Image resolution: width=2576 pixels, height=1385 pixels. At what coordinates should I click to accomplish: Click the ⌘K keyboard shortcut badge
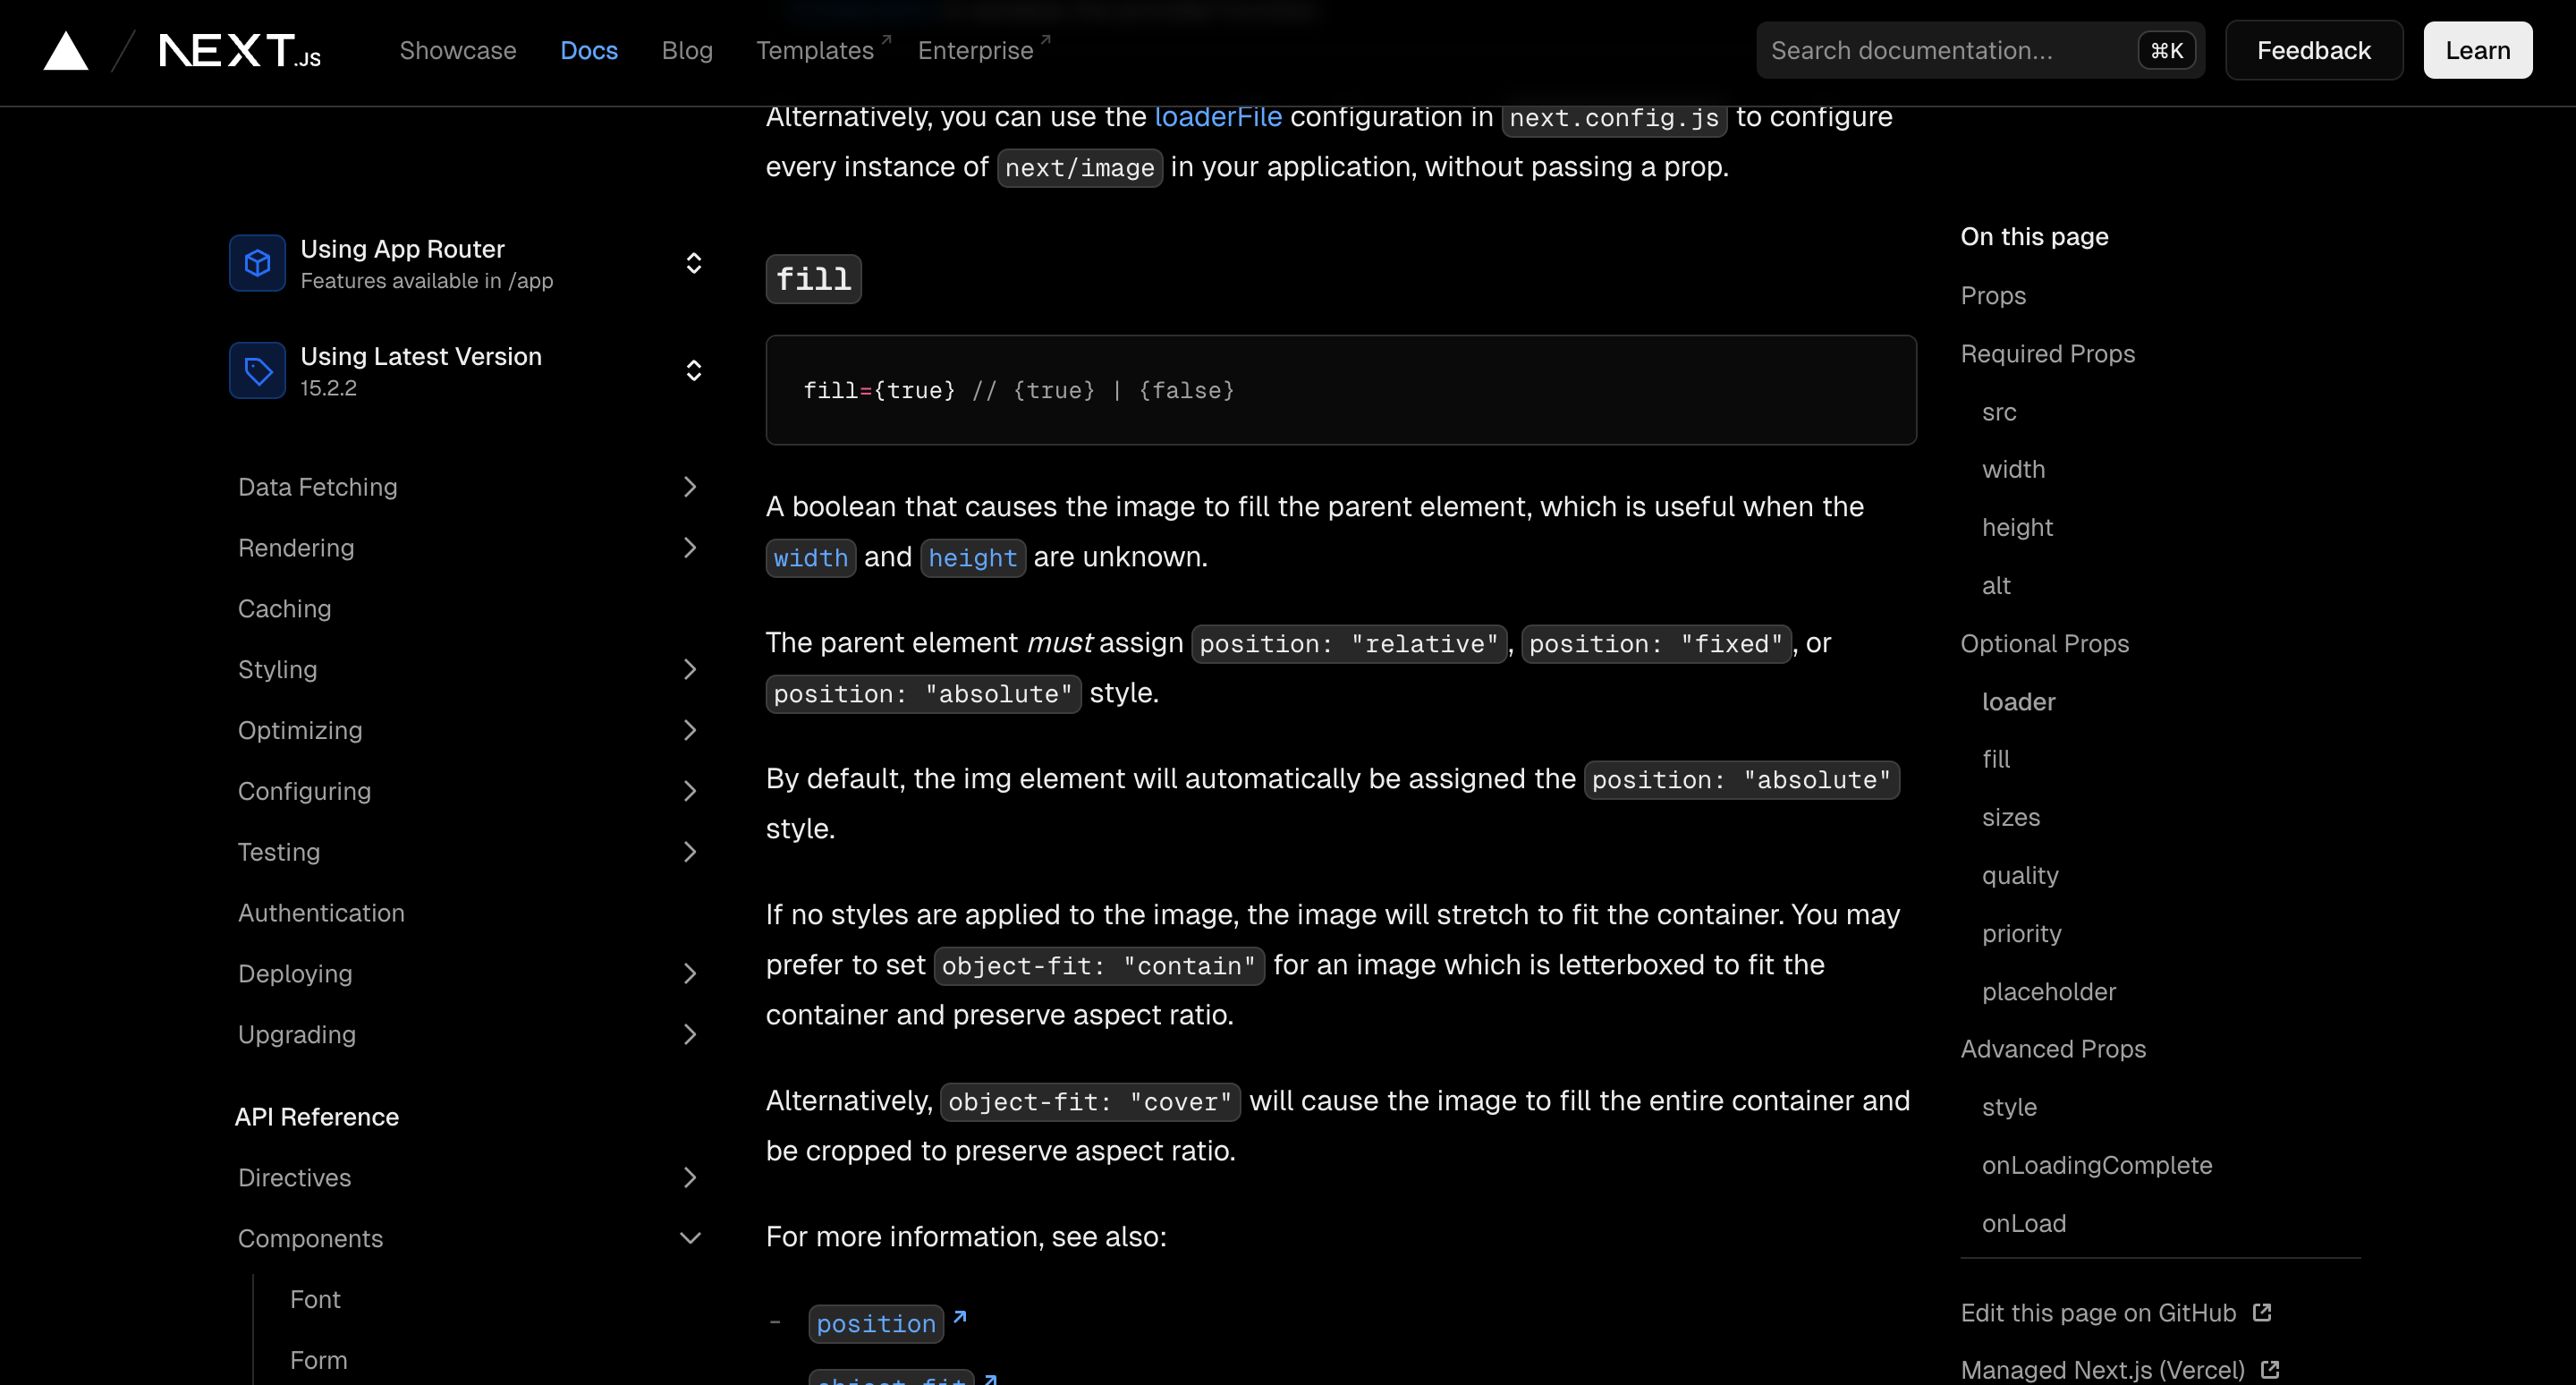2166,51
